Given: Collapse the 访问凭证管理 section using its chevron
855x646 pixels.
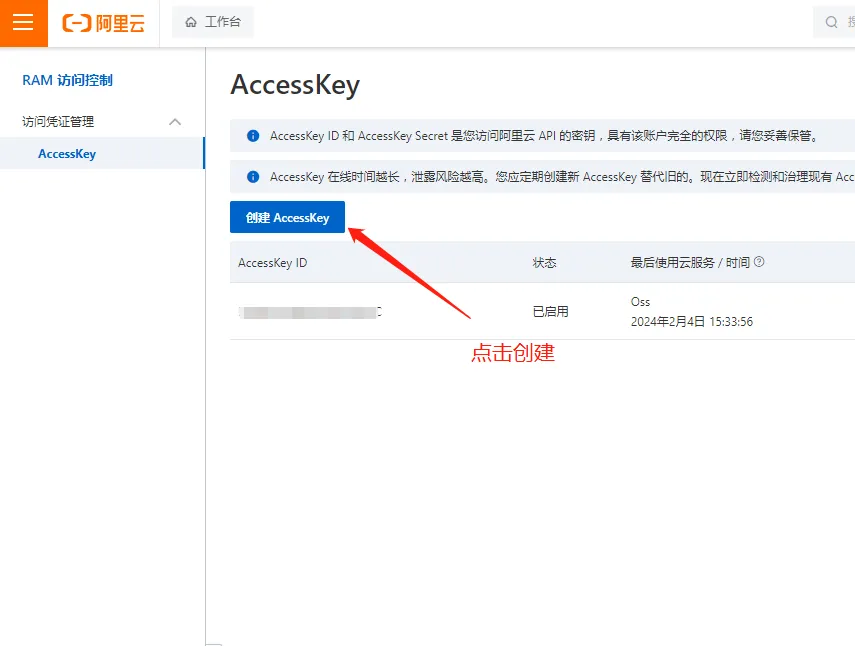Looking at the screenshot, I should coord(175,122).
